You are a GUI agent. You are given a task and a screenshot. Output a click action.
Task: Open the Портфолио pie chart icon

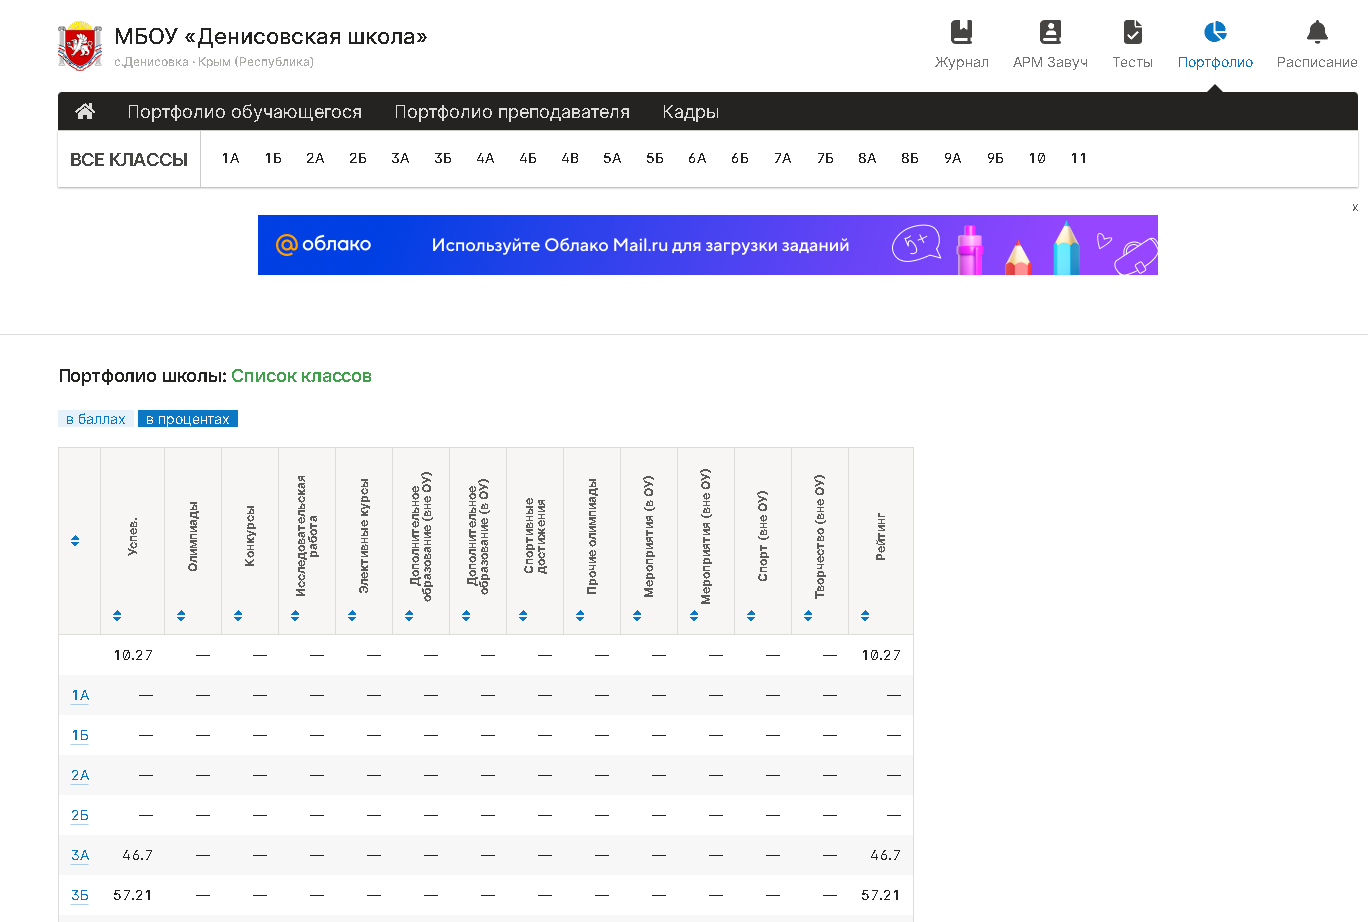(1215, 33)
